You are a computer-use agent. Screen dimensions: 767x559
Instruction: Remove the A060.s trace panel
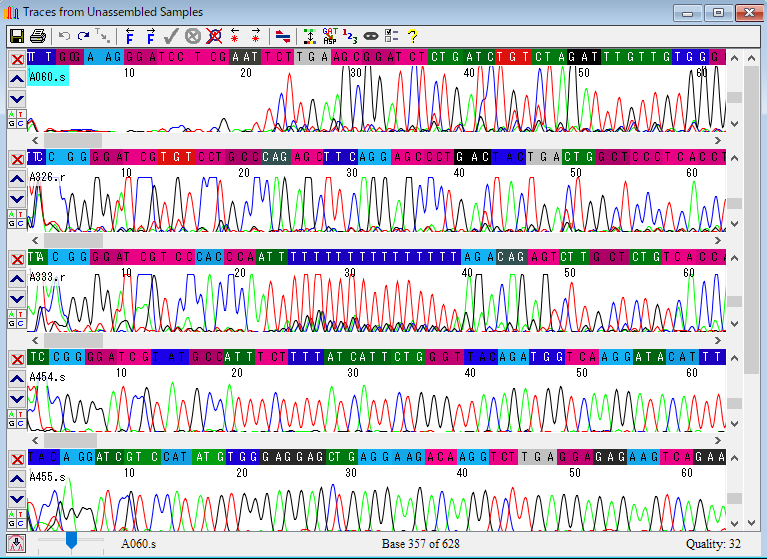(x=17, y=60)
